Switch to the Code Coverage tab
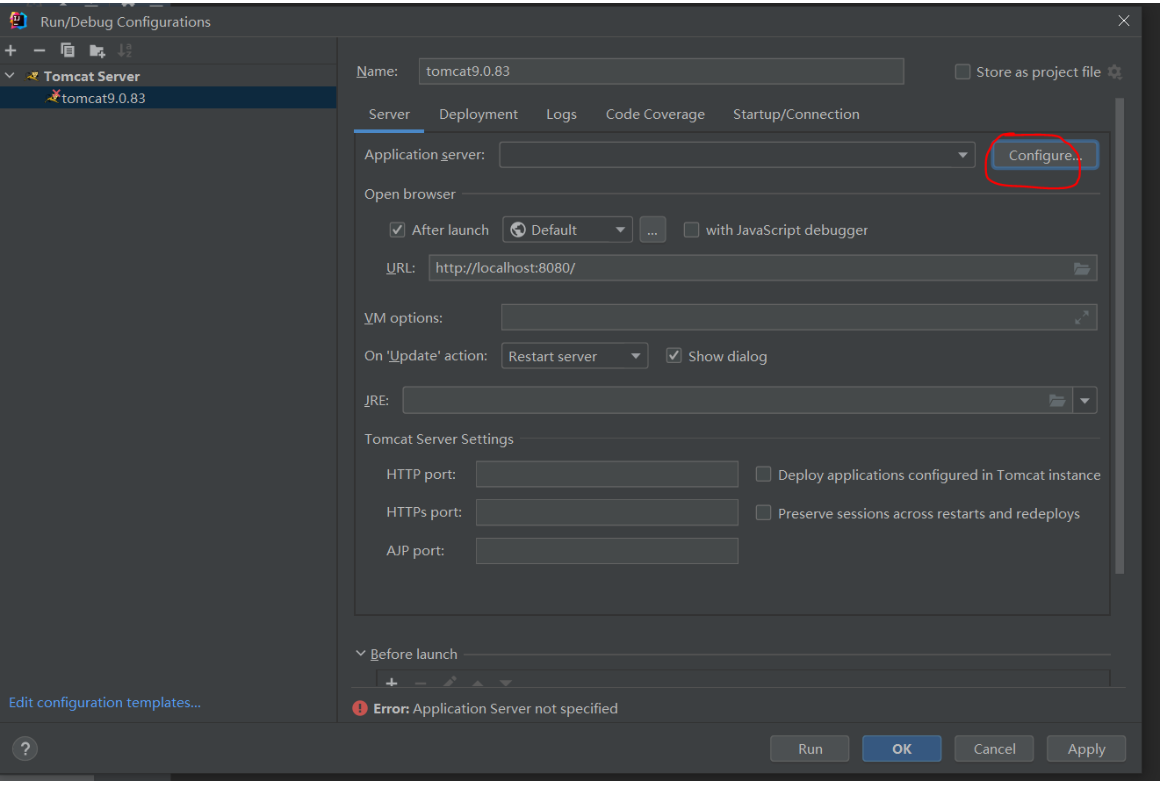This screenshot has height=786, width=1167. [655, 115]
